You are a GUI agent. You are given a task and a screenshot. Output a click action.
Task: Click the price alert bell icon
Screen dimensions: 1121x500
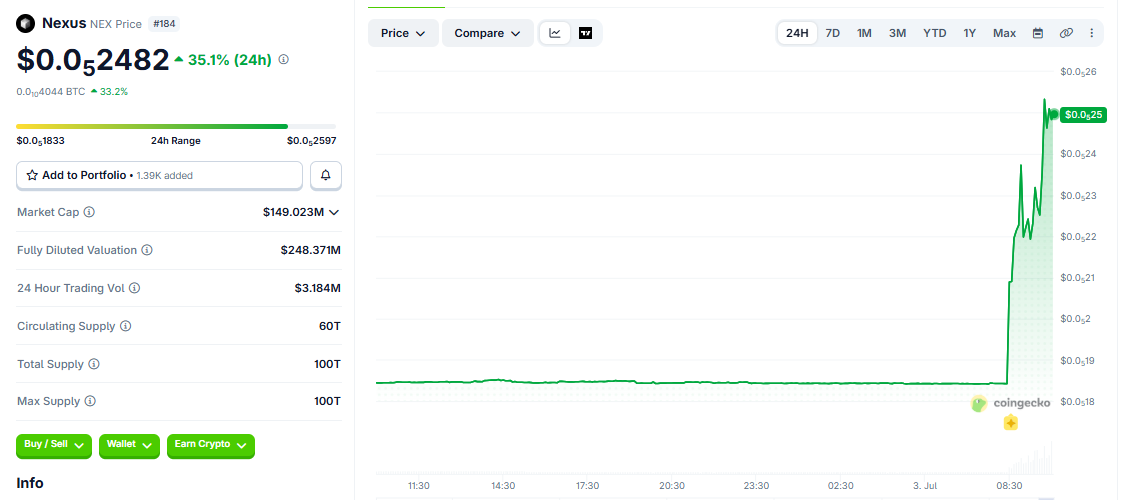(326, 175)
